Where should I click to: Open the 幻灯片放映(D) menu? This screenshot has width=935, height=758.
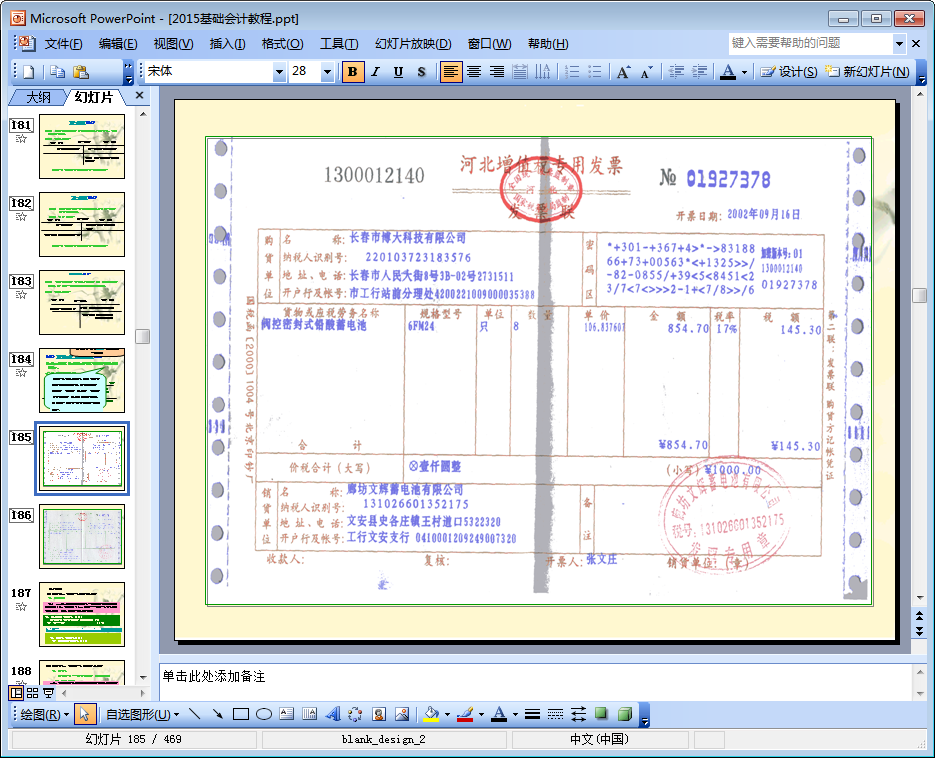[413, 44]
